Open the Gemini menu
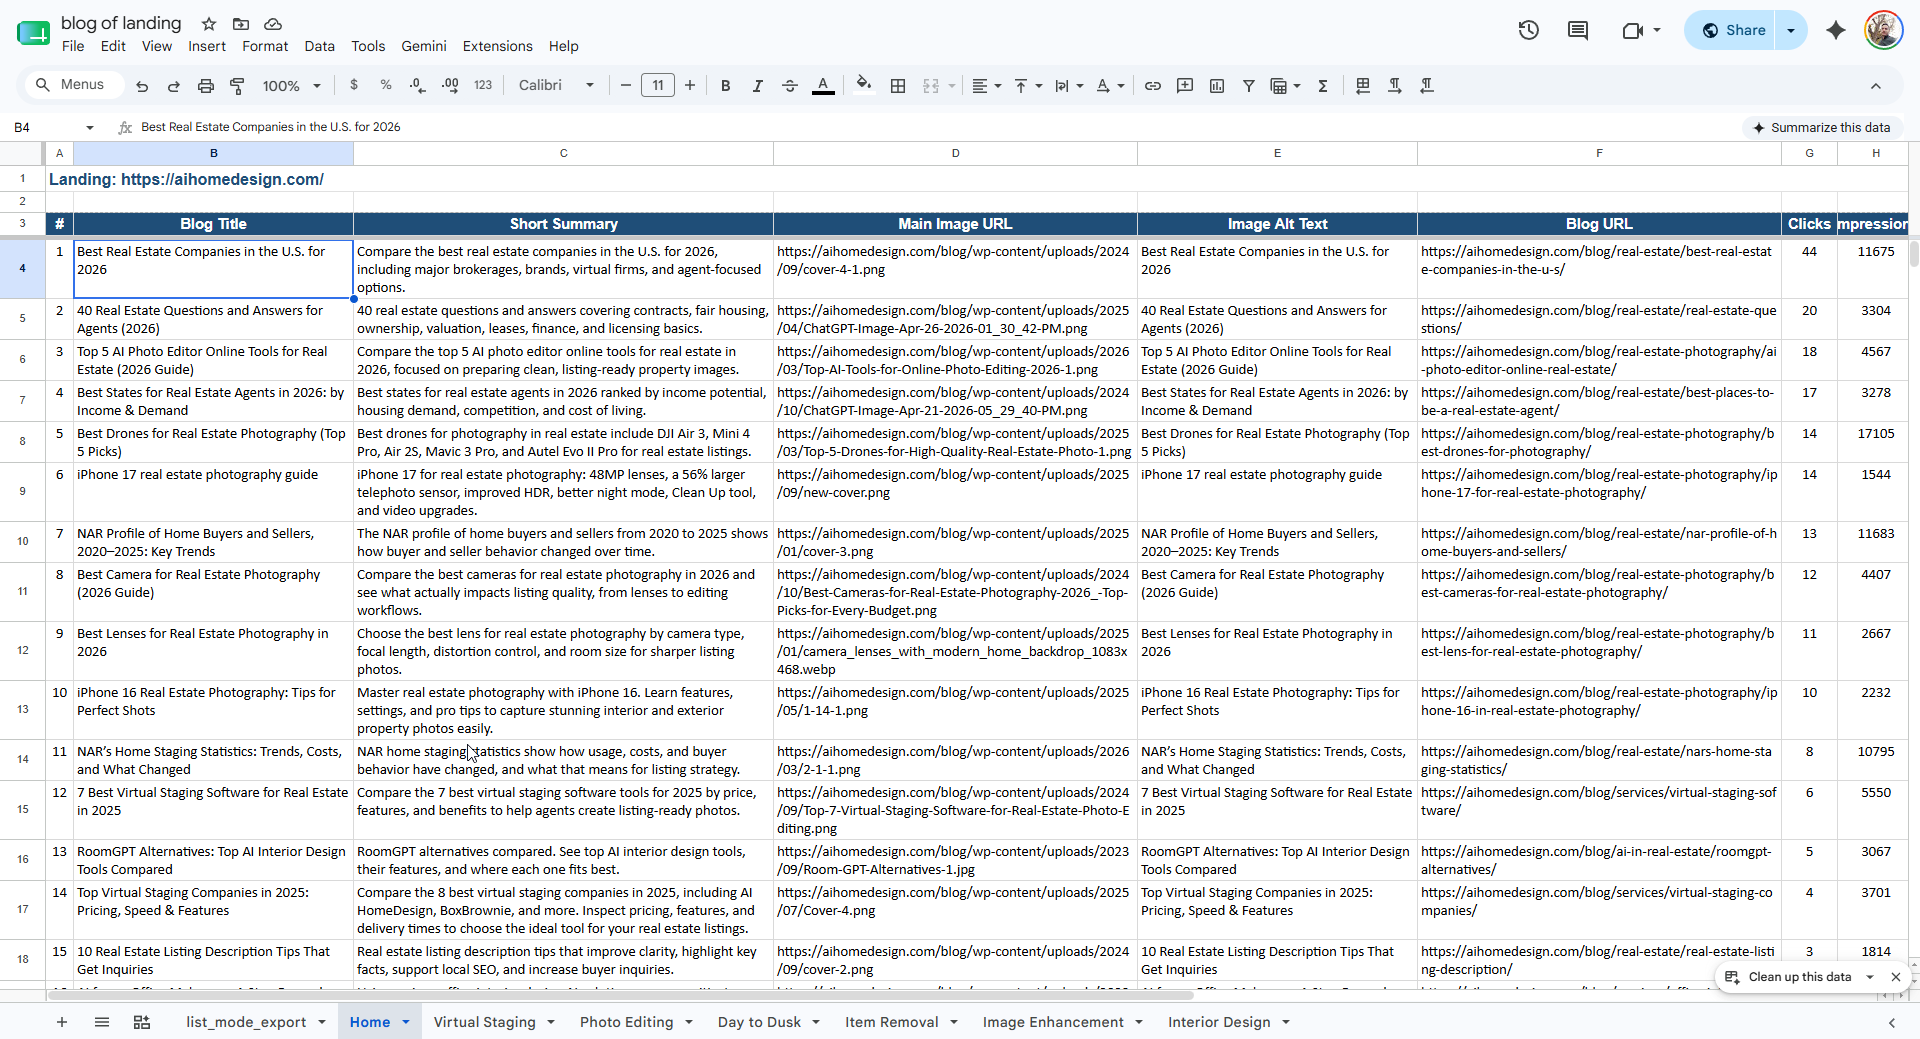Viewport: 1920px width, 1039px height. click(424, 46)
